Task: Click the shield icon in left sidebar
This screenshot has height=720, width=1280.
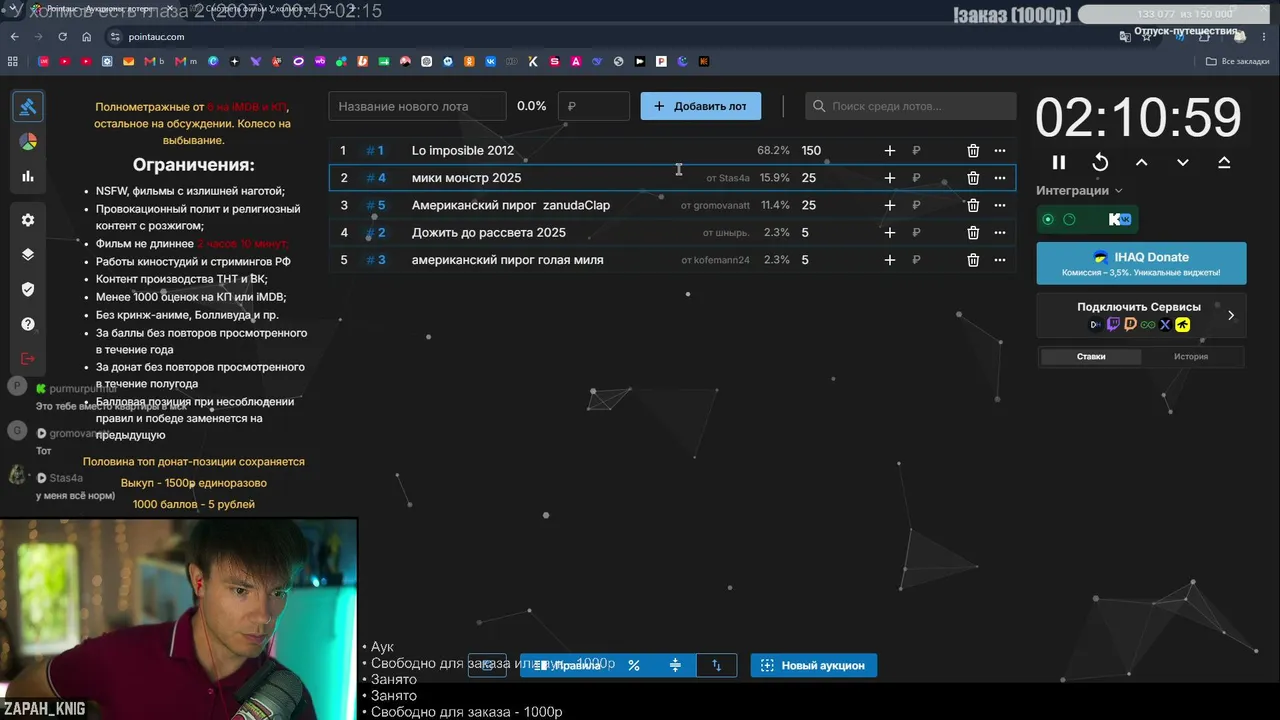Action: pos(28,289)
